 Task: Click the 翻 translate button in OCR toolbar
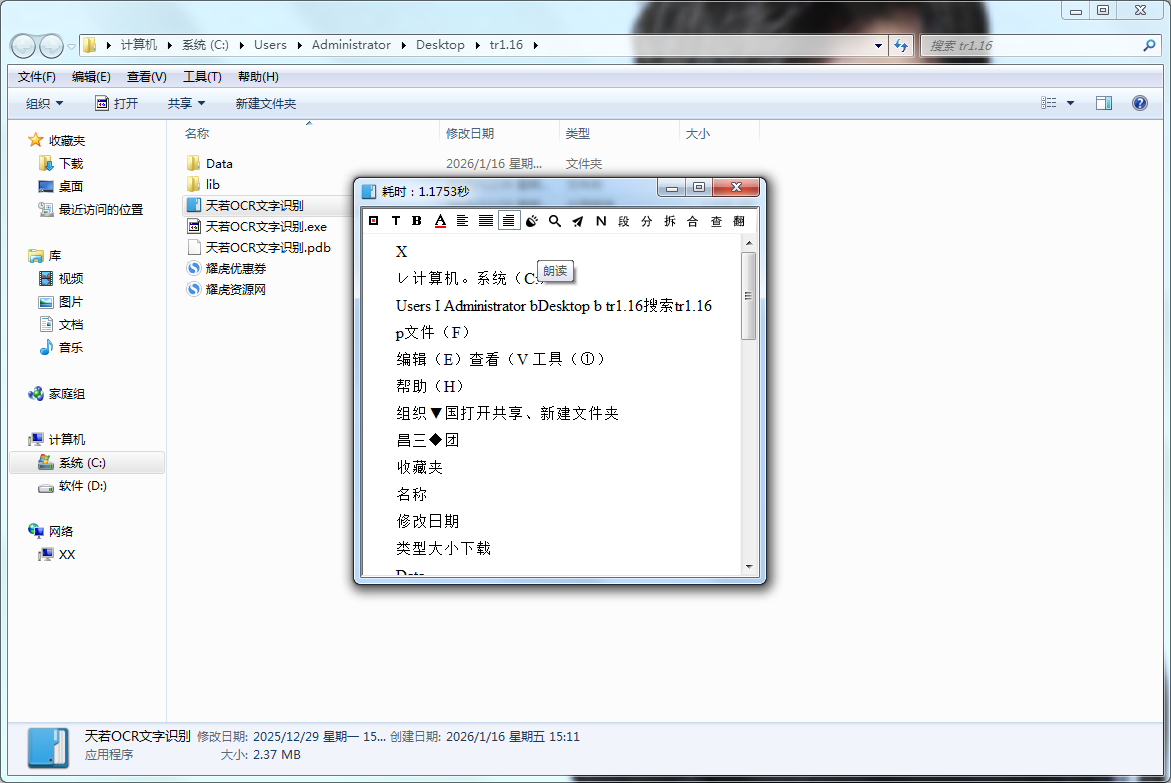point(739,221)
